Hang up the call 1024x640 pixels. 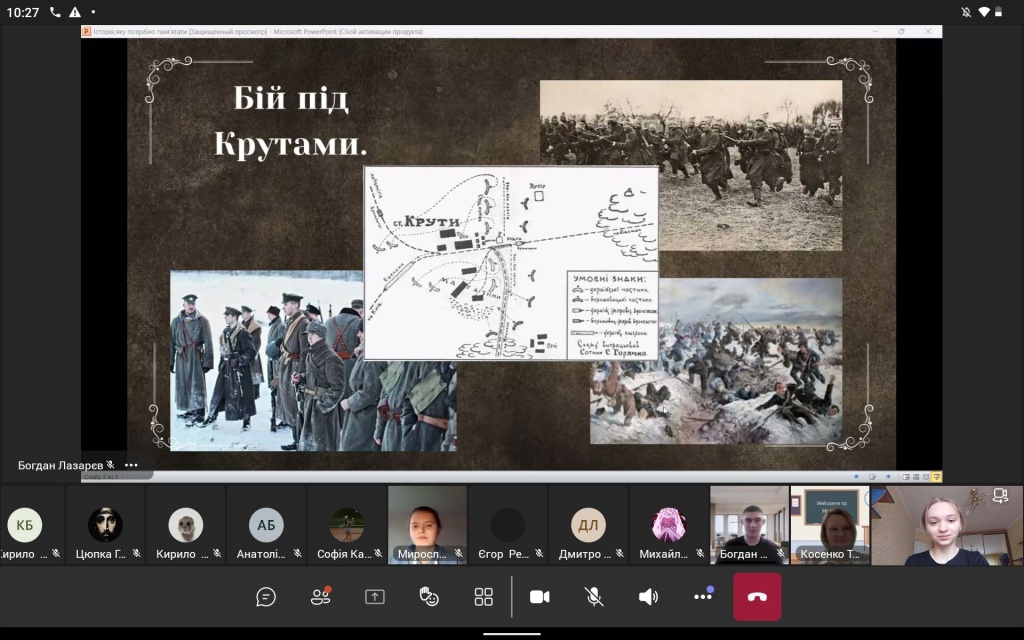[x=757, y=597]
